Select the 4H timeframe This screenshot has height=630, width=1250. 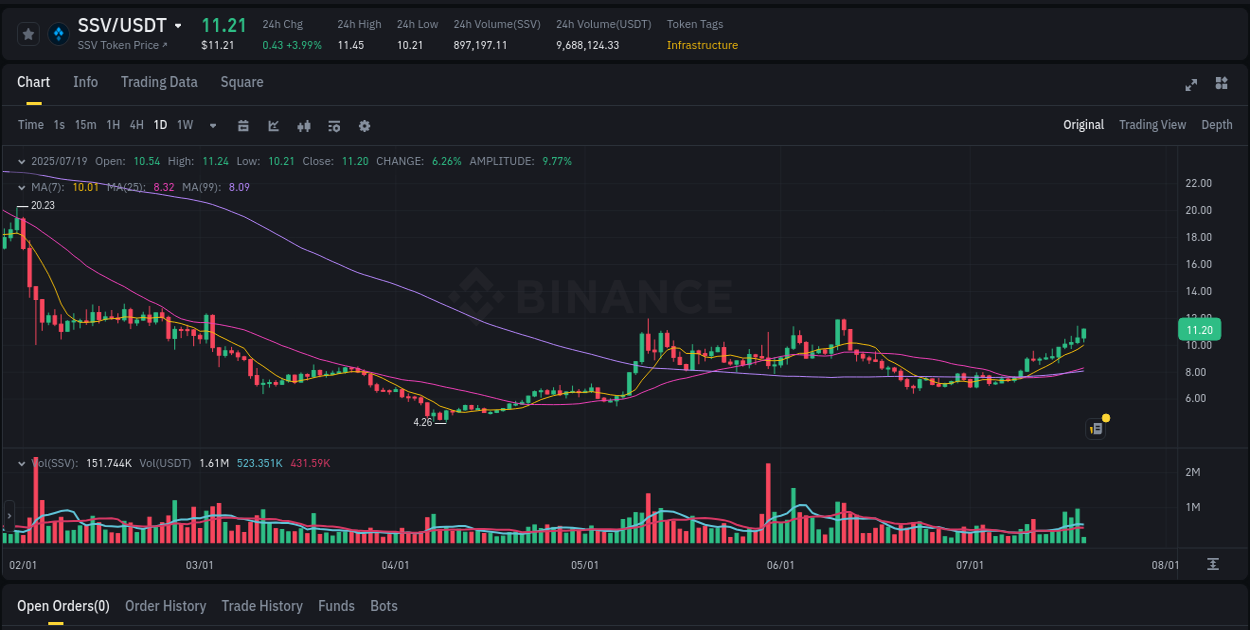coord(136,125)
